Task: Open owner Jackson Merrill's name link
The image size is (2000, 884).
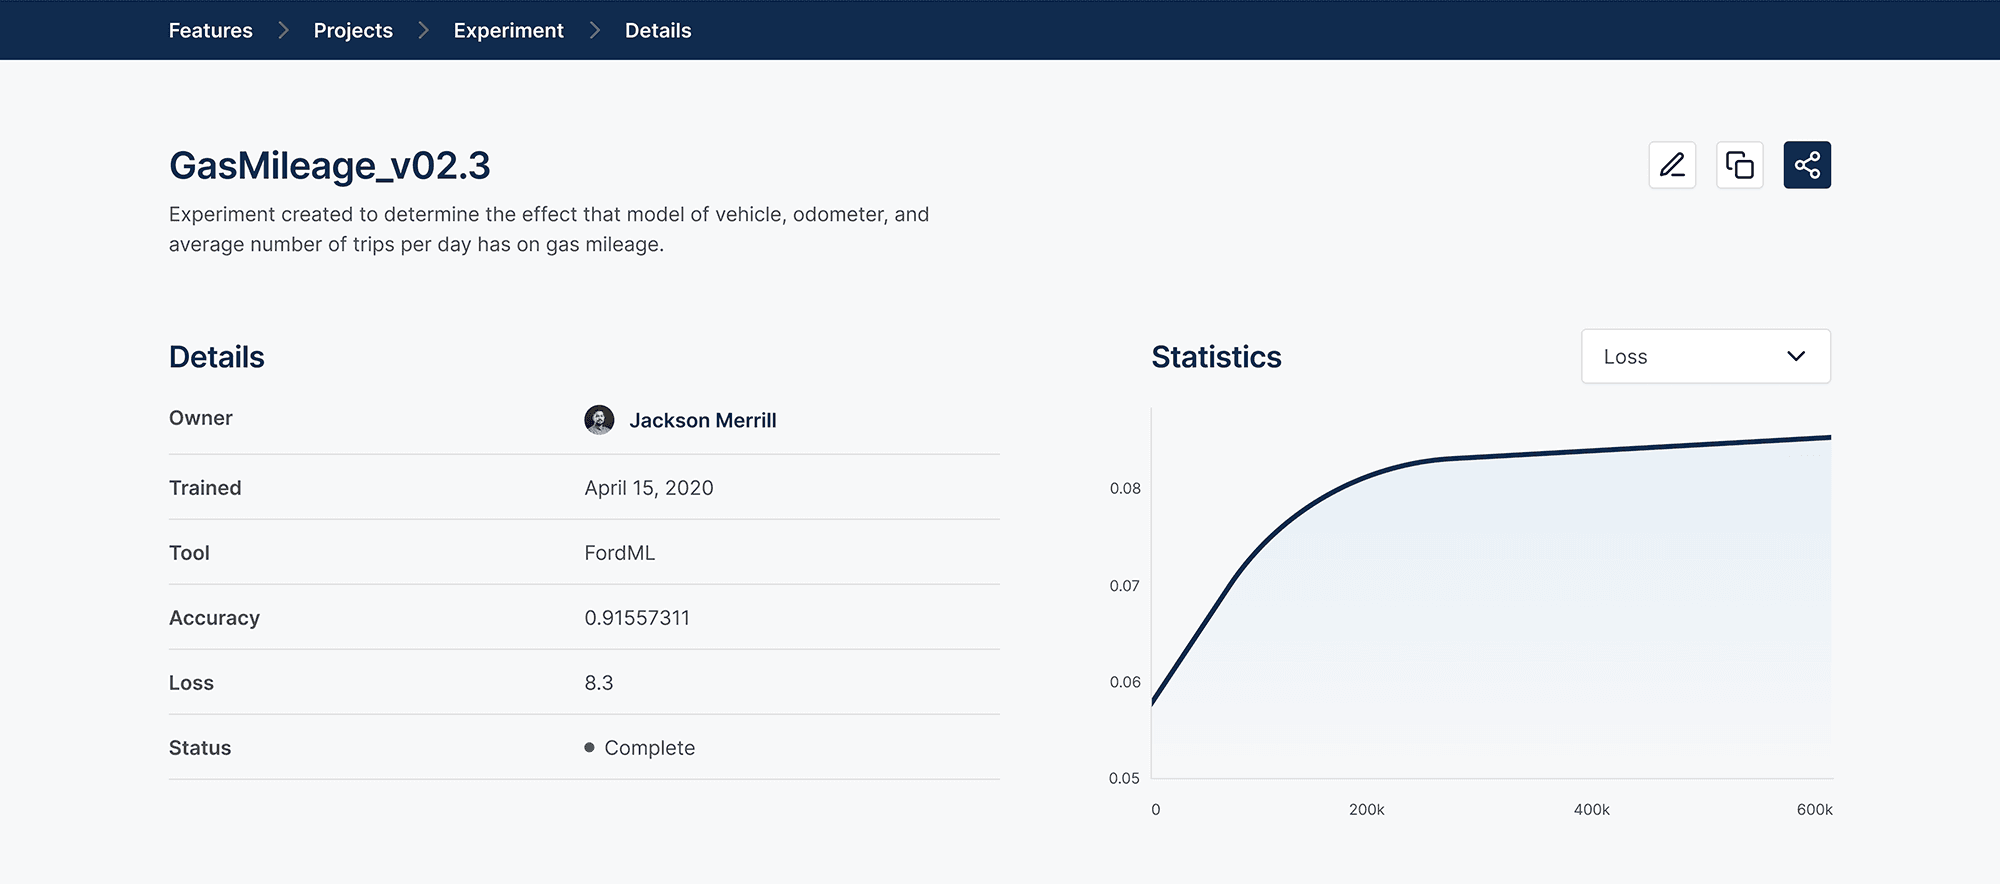Action: coord(702,421)
